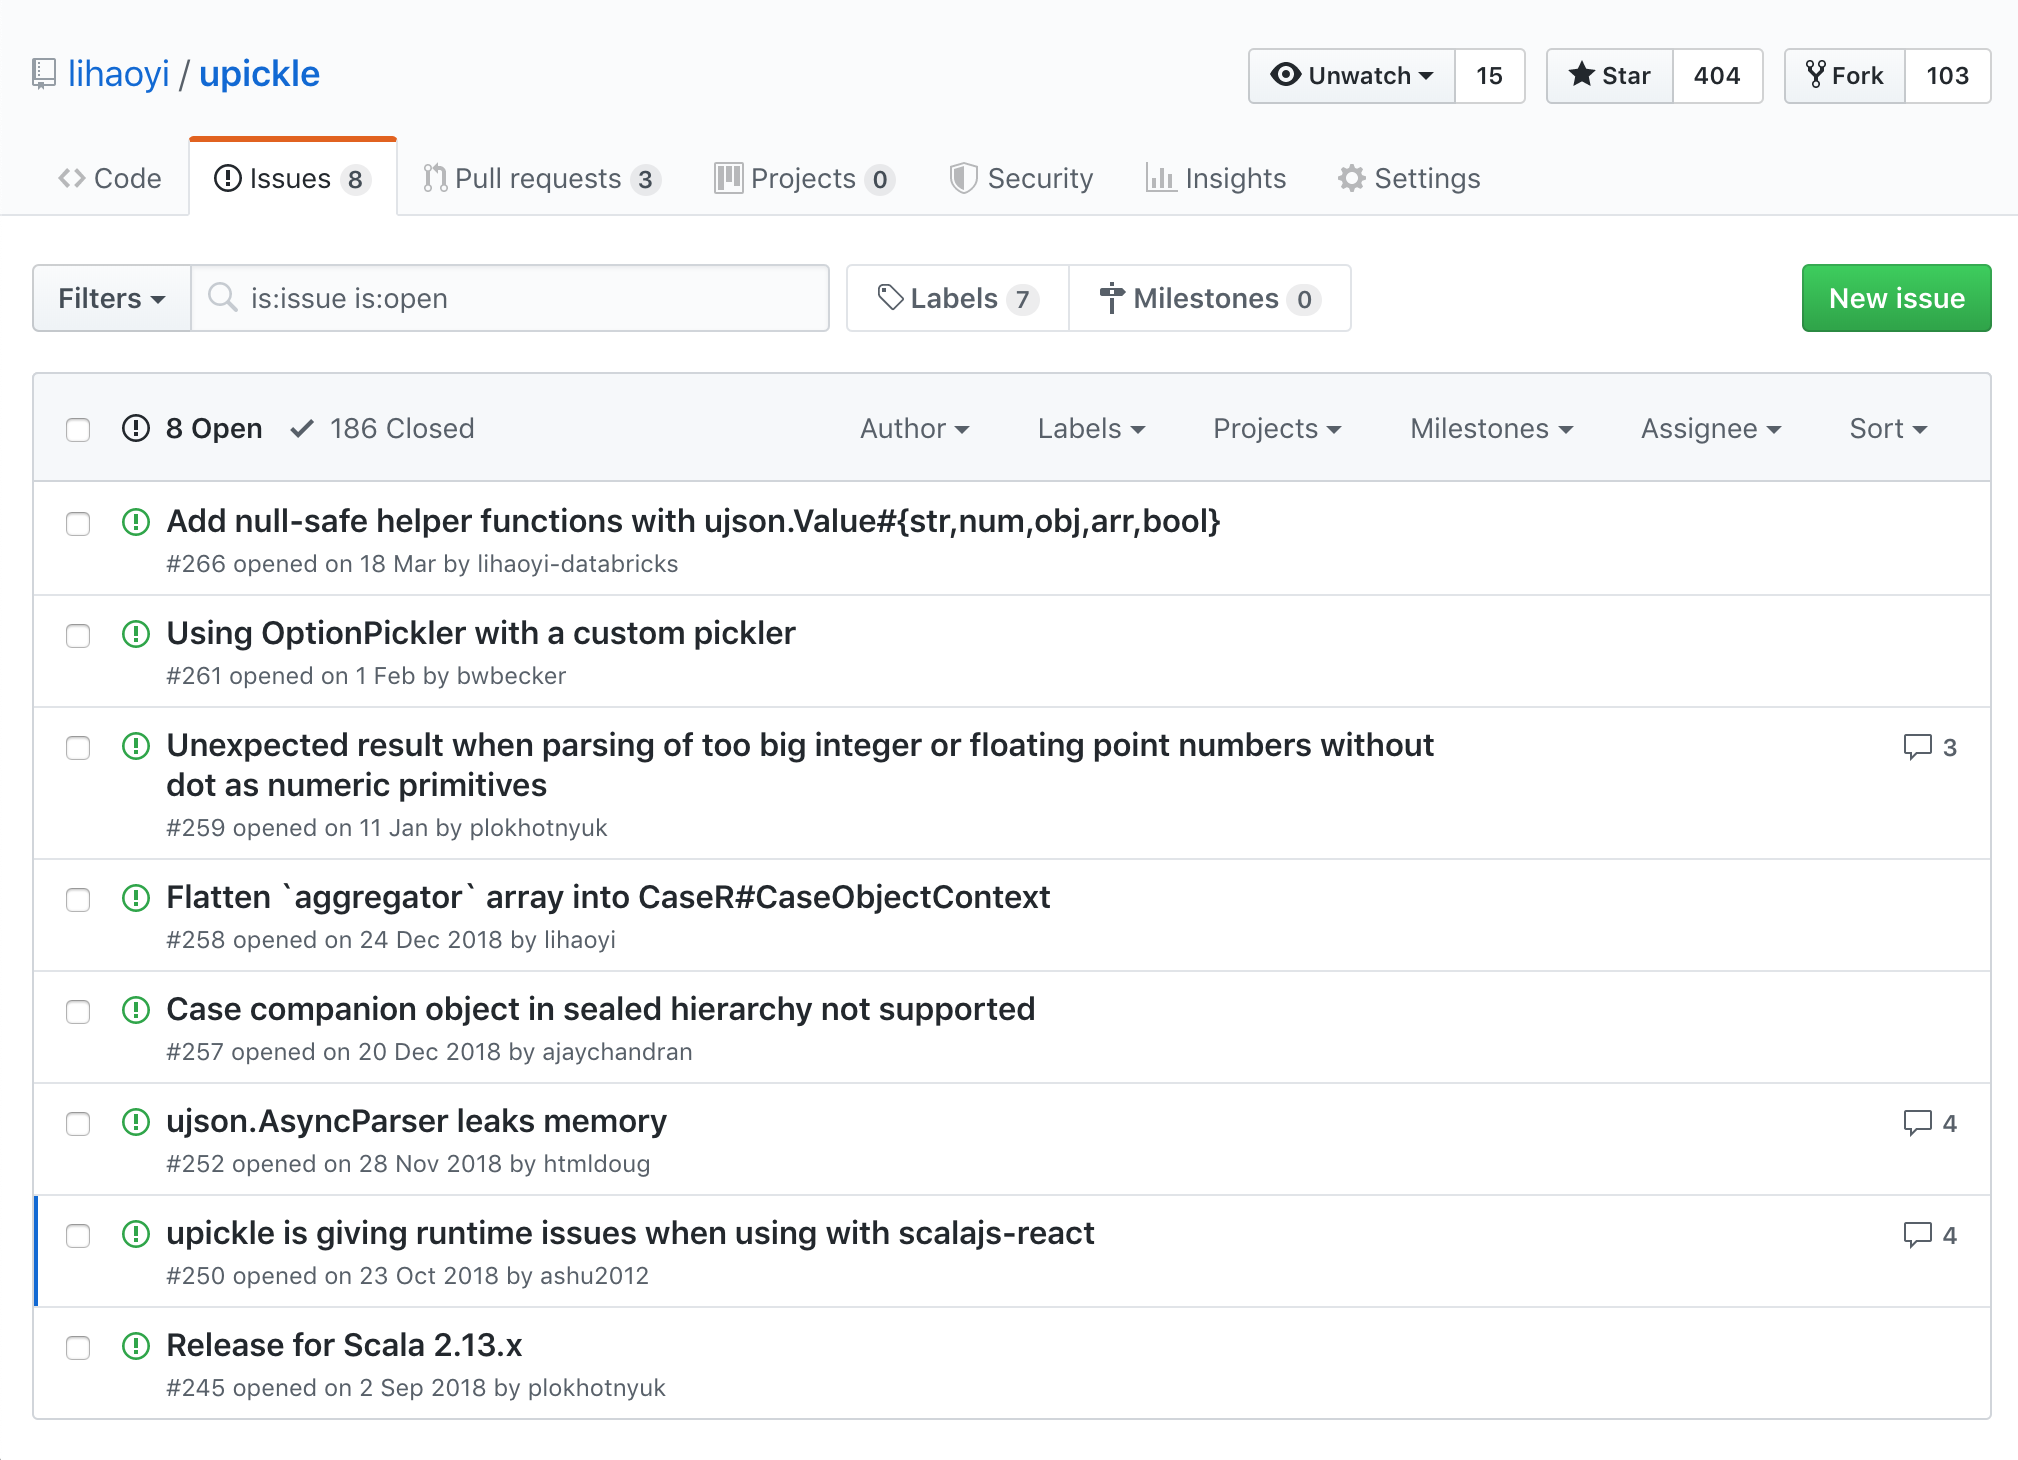
Task: Open the Security tab
Action: 1021,178
